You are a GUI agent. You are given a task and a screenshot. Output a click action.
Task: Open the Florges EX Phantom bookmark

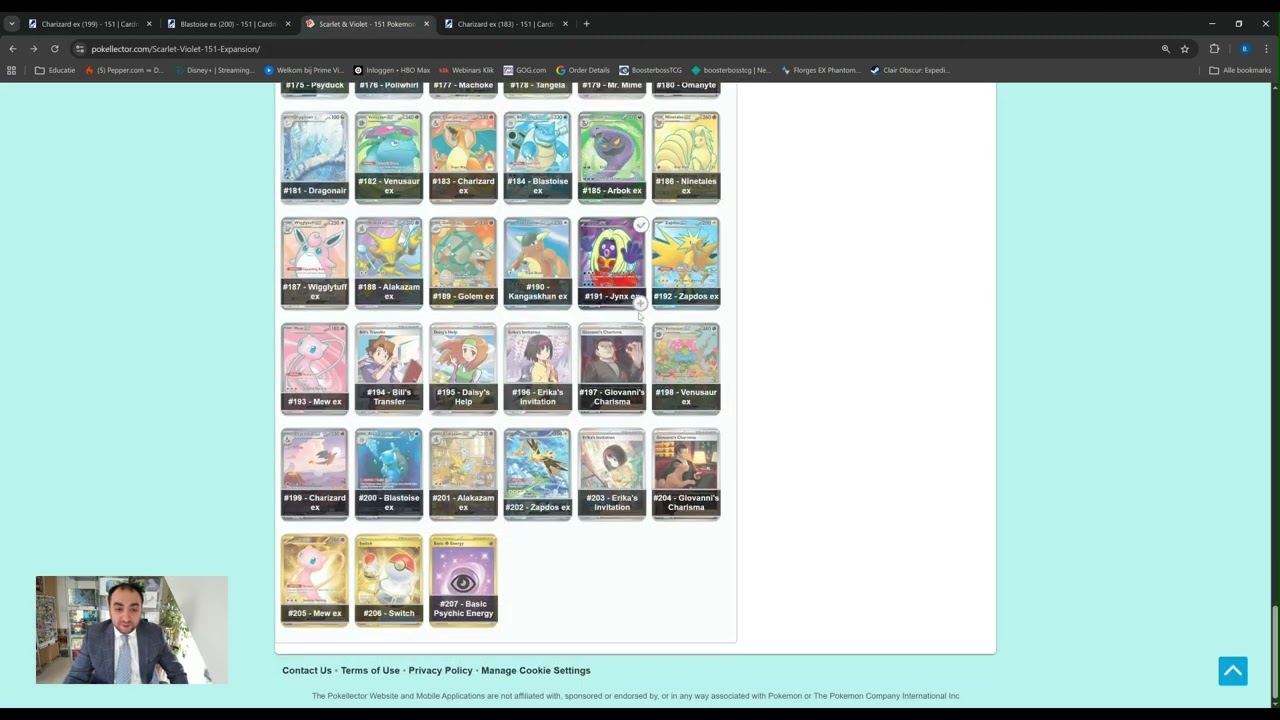pyautogui.click(x=821, y=70)
